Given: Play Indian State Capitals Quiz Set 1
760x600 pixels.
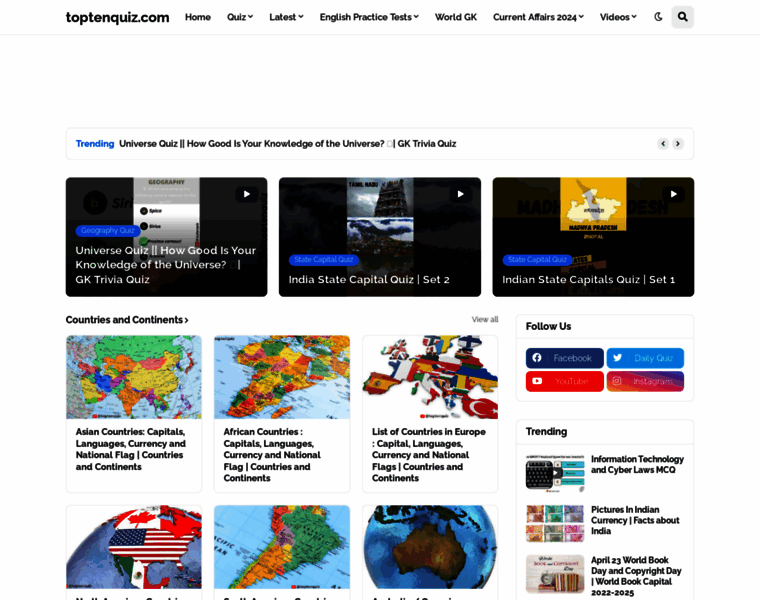Looking at the screenshot, I should coord(673,194).
